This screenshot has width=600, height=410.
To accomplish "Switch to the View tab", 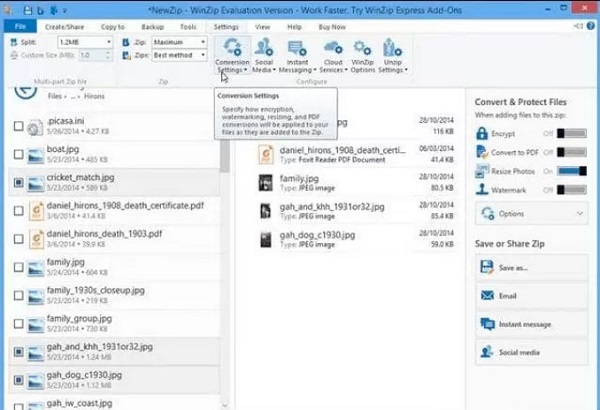I will click(262, 27).
